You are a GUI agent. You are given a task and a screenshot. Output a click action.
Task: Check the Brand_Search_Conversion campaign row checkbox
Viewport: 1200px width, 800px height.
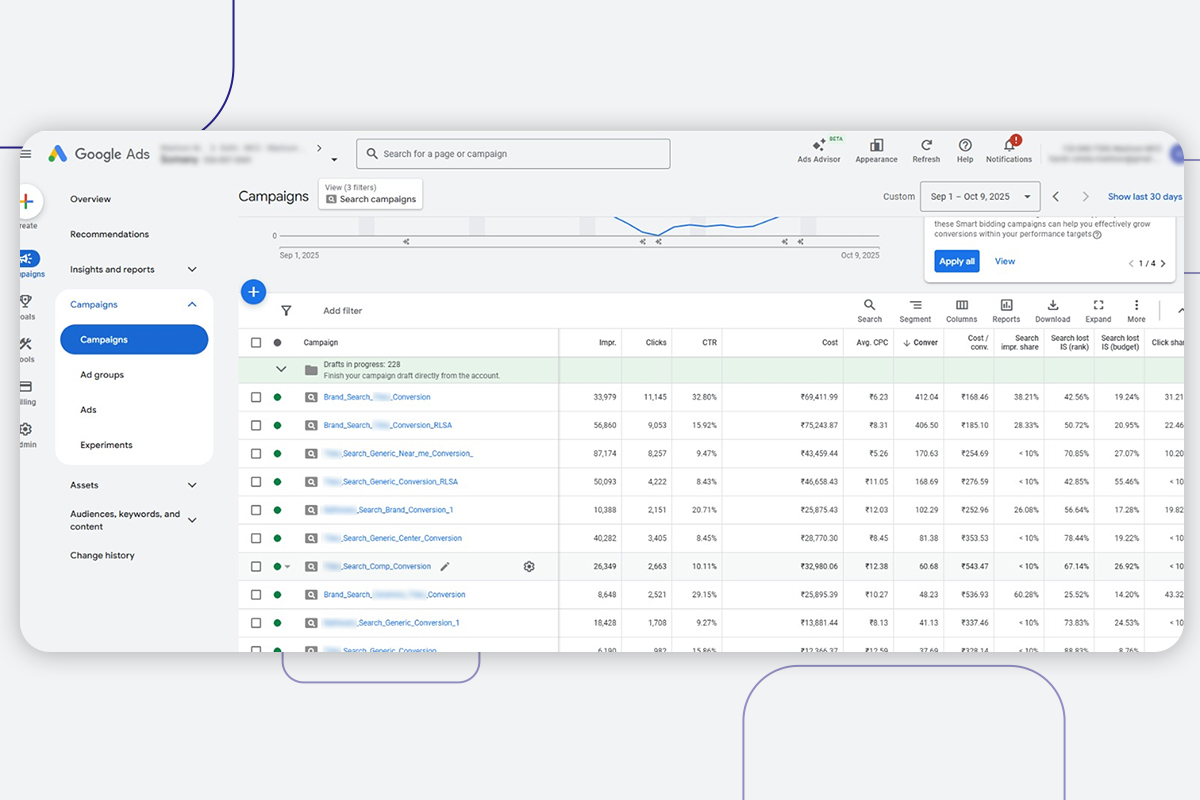tap(256, 396)
